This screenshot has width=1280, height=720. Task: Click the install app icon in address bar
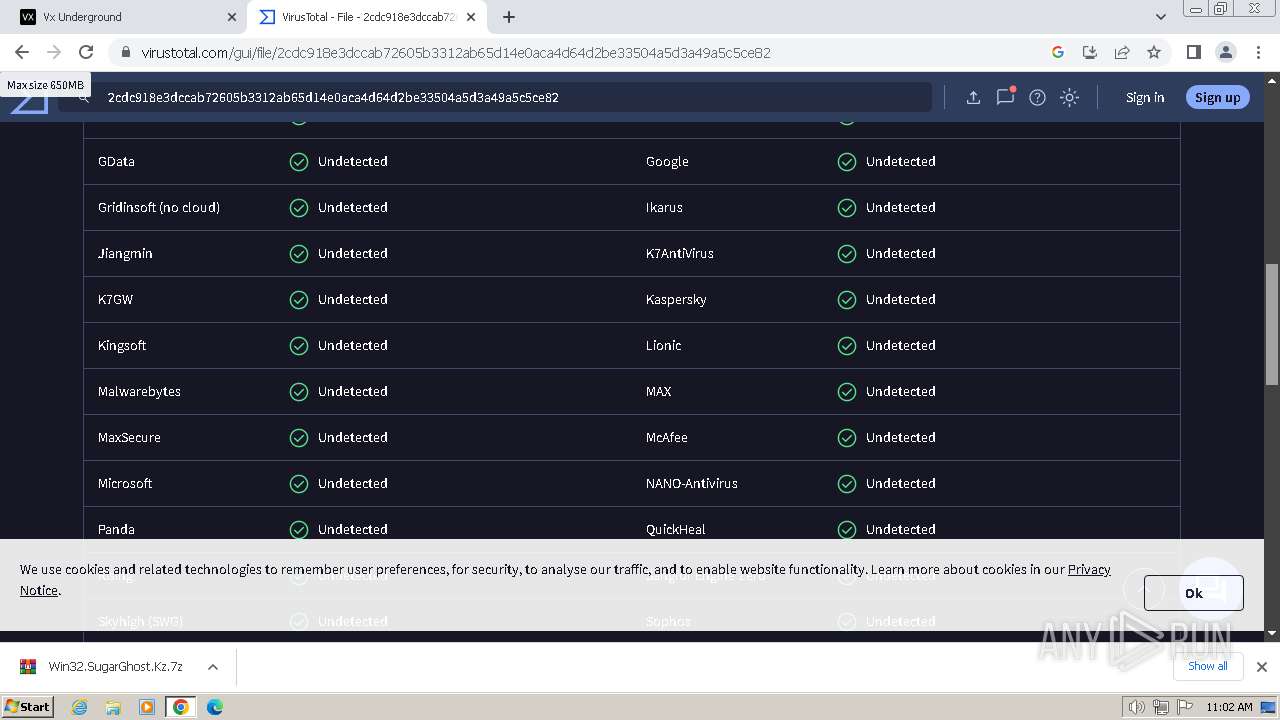coord(1090,52)
